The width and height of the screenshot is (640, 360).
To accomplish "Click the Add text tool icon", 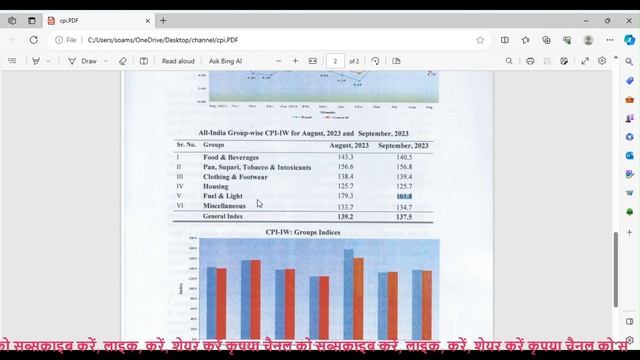I will tap(144, 61).
